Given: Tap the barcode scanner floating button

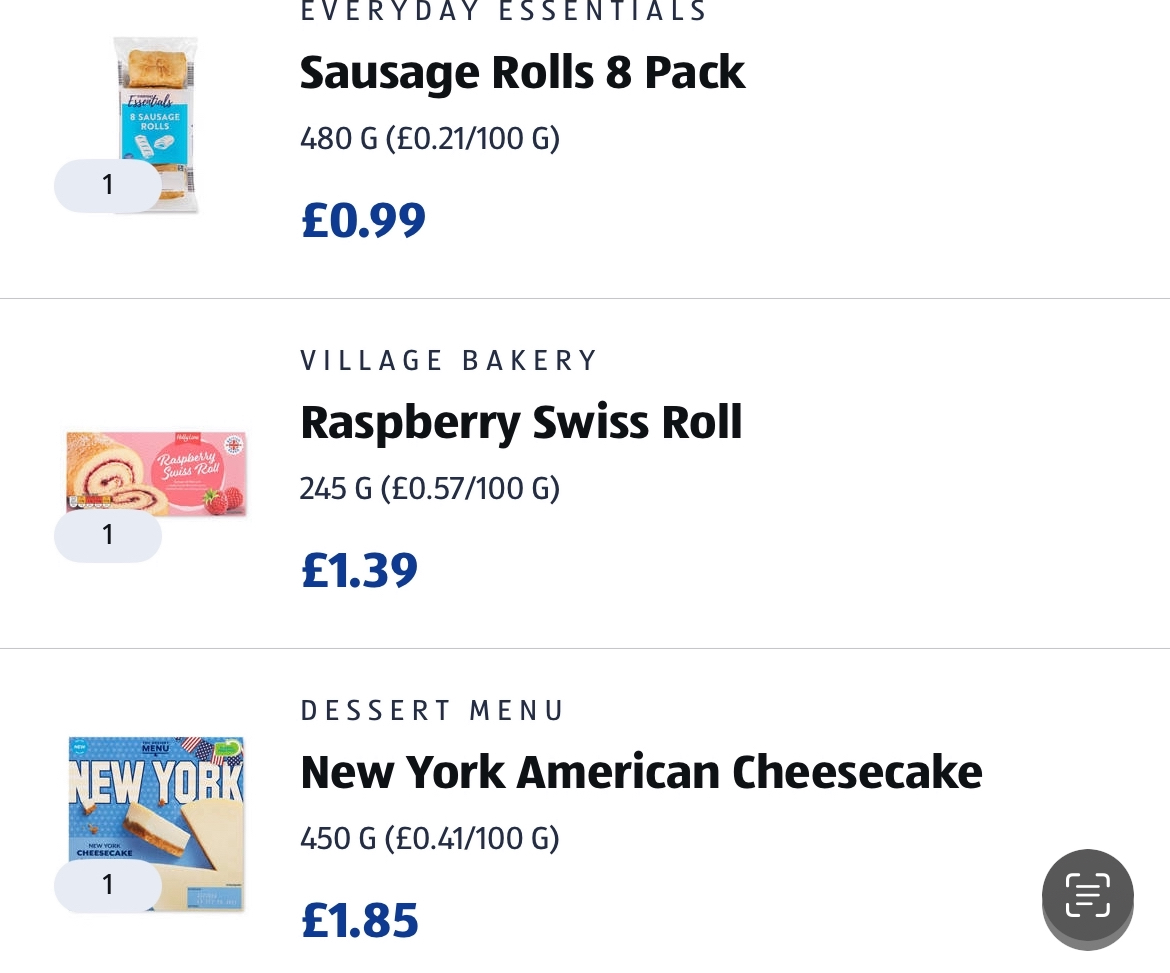Looking at the screenshot, I should 1087,895.
